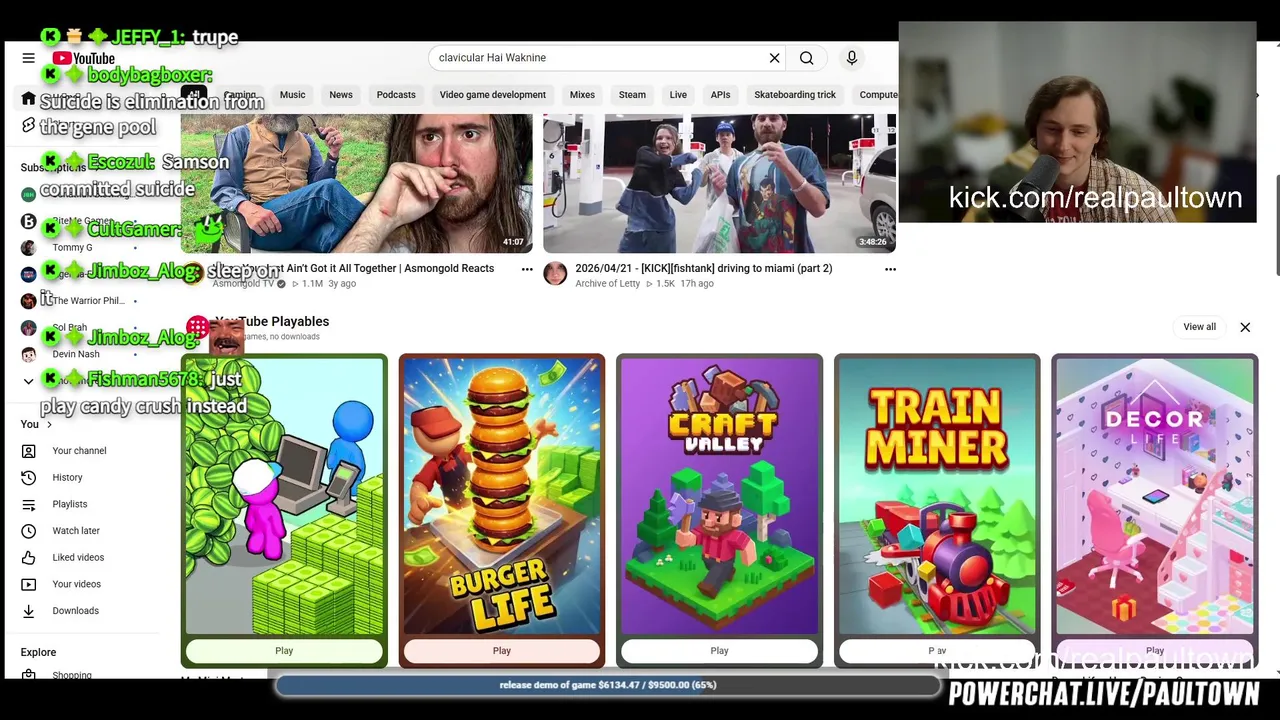This screenshot has width=1280, height=720.
Task: Open fishtank driving to Miami thumbnail
Action: (x=719, y=183)
